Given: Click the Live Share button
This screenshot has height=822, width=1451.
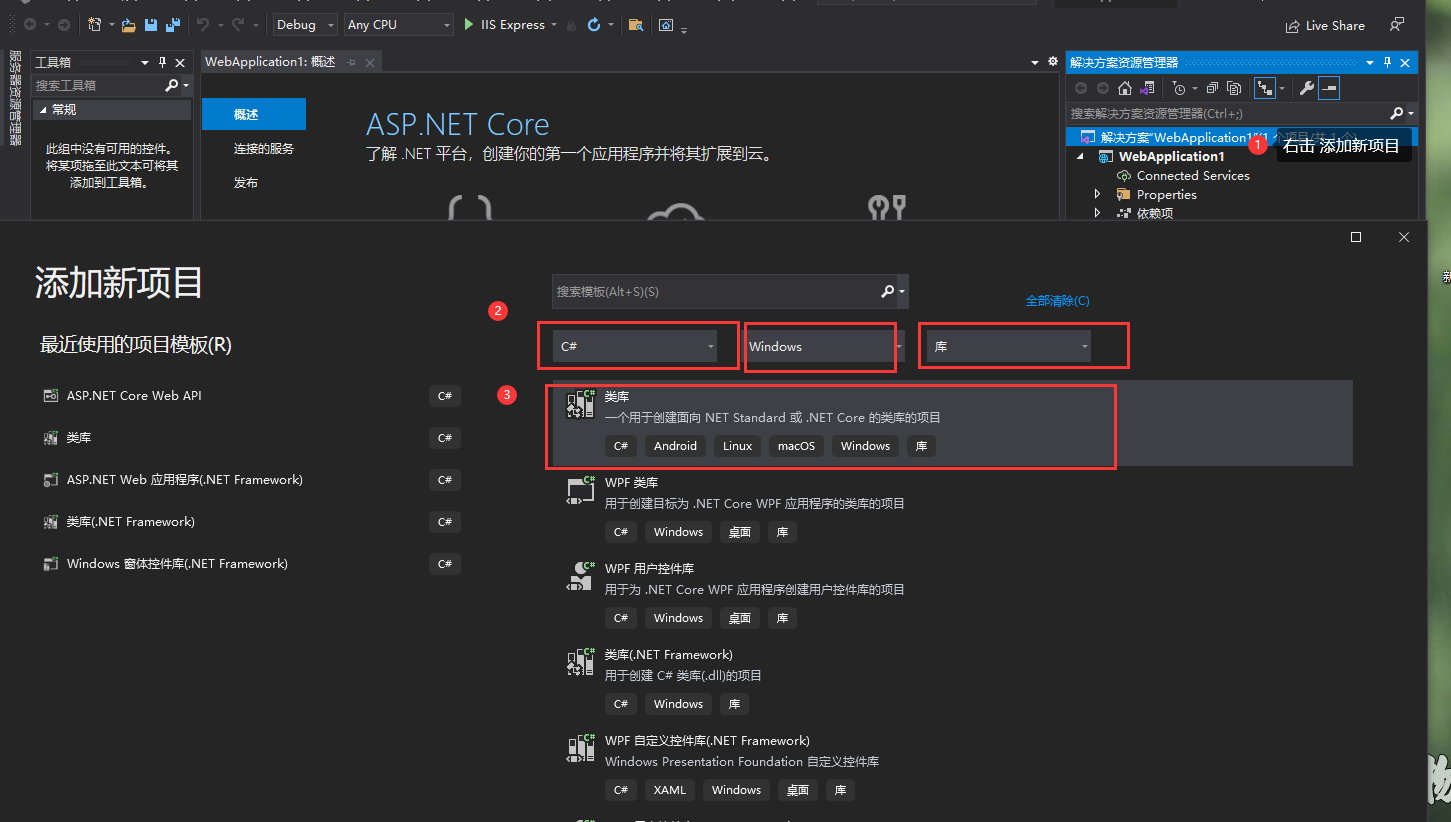Looking at the screenshot, I should pos(1326,25).
